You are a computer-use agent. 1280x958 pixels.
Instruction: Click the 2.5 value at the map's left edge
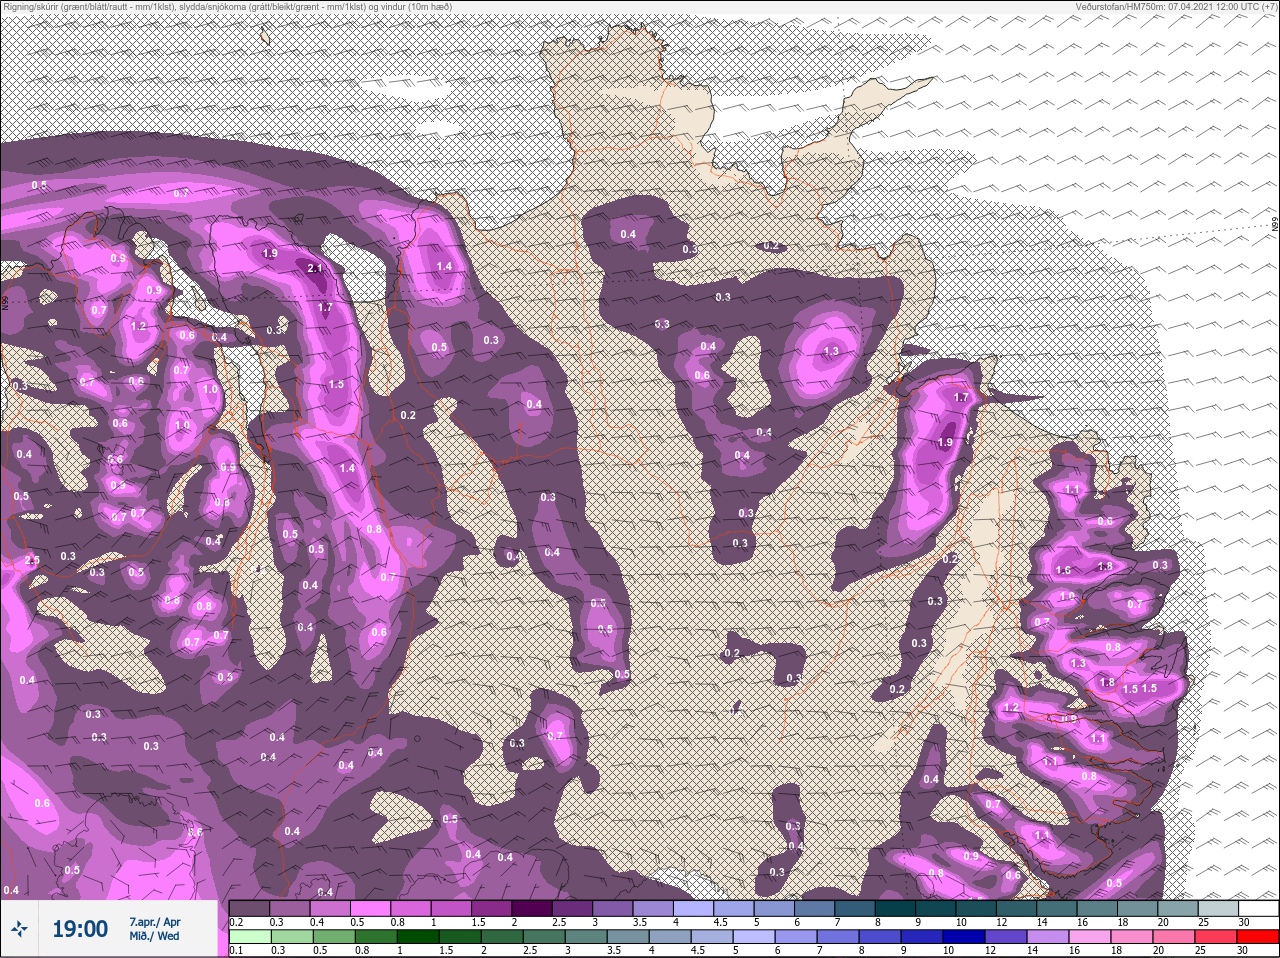click(32, 561)
